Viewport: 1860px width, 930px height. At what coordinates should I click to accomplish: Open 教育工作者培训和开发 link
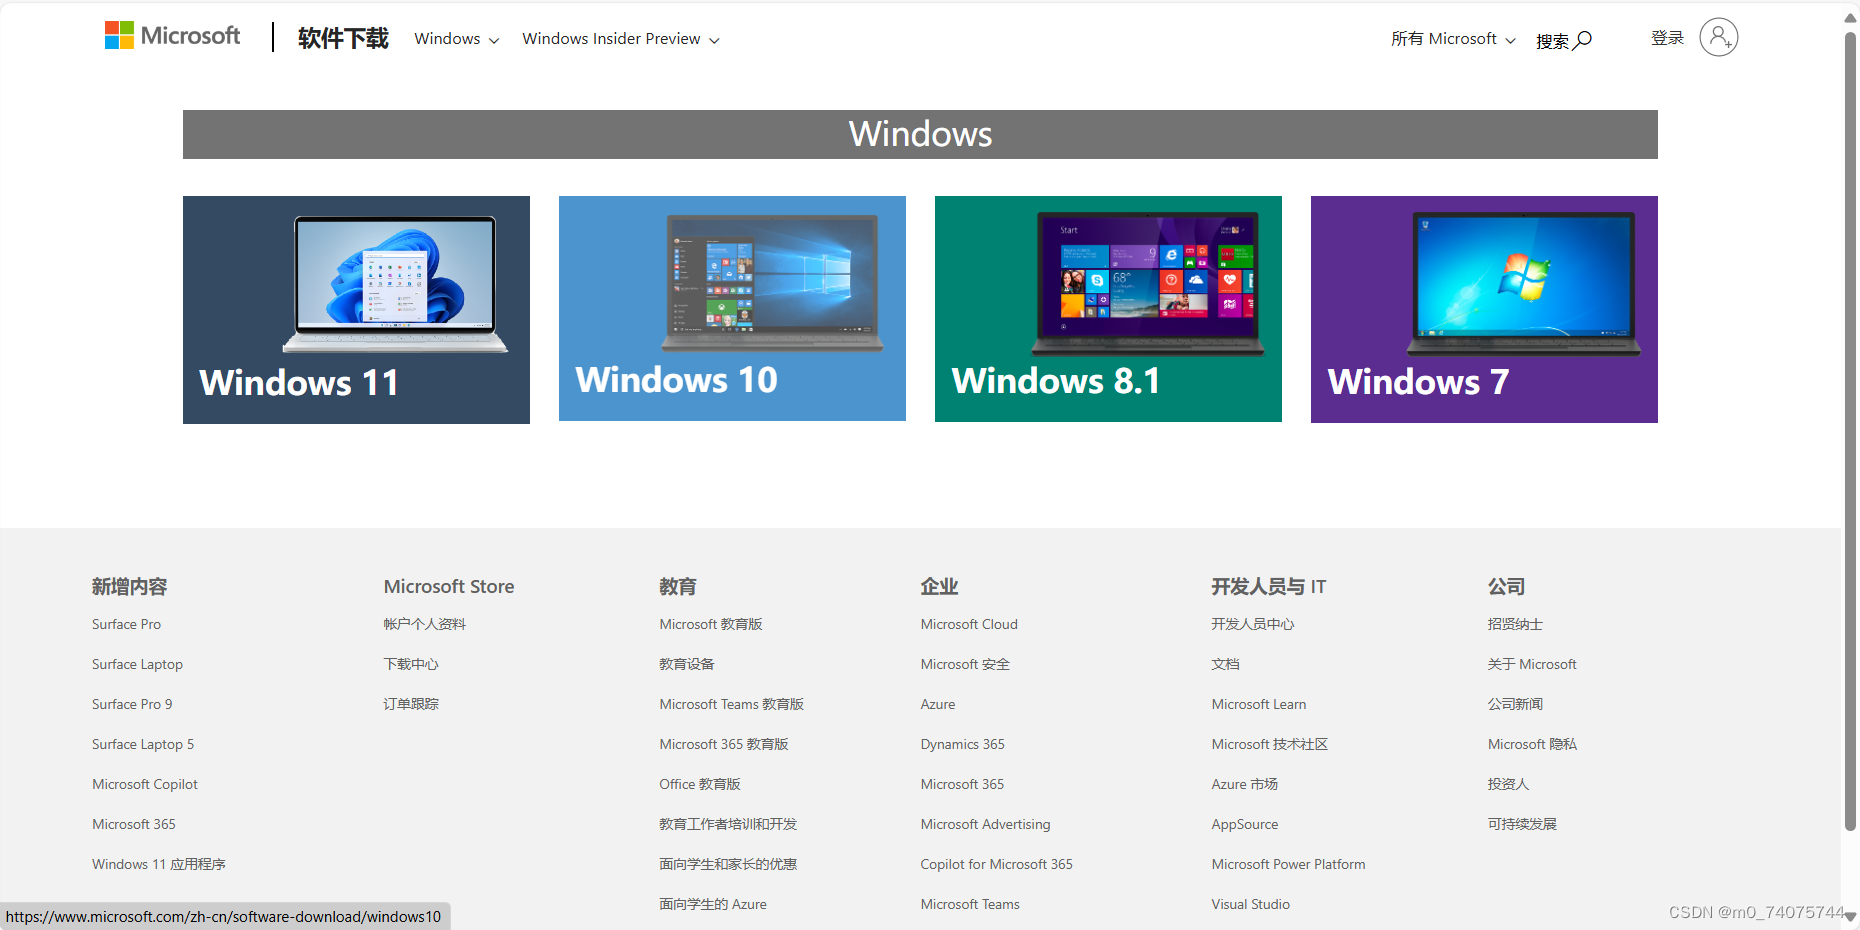[x=728, y=824]
